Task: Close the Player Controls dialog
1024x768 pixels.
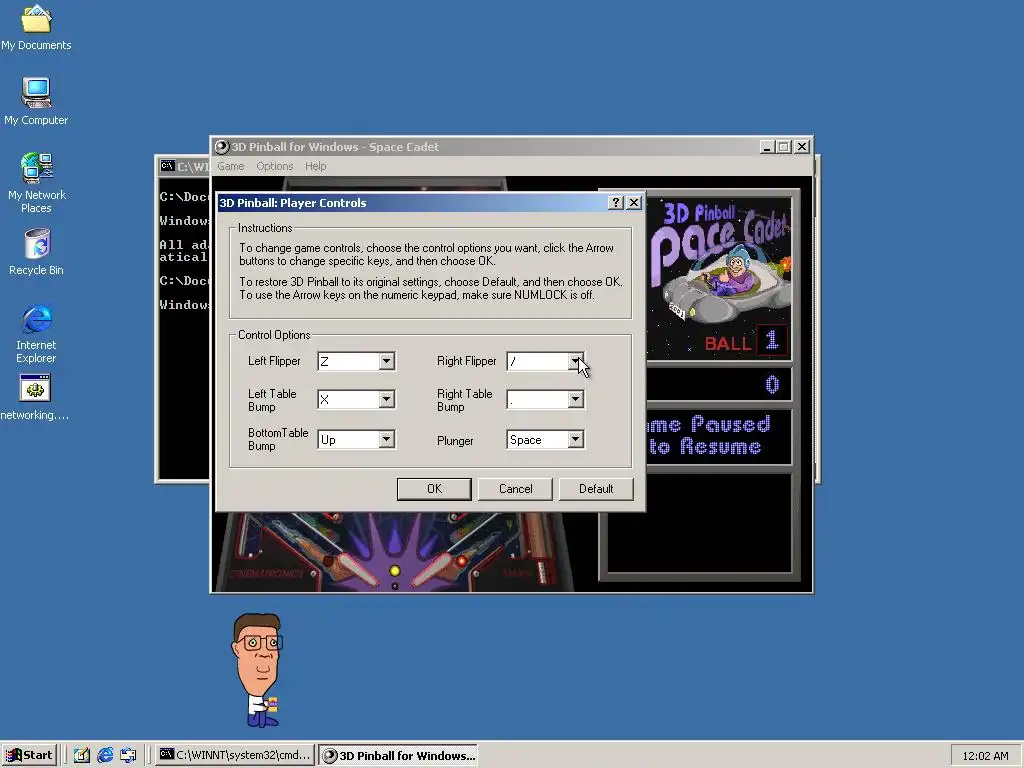Action: pos(633,202)
